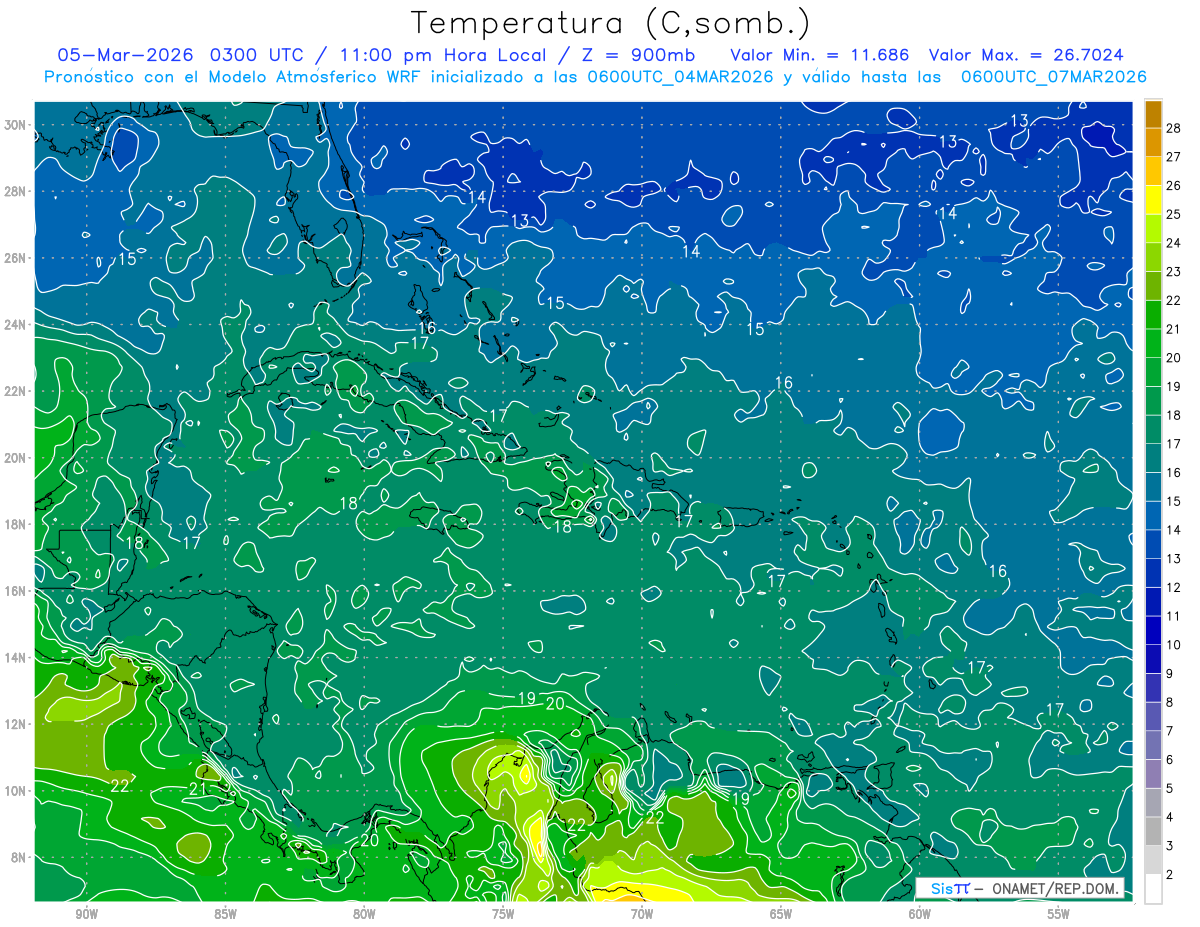Click the "0600UTC_04MAR2026" initialization time text

tap(680, 77)
